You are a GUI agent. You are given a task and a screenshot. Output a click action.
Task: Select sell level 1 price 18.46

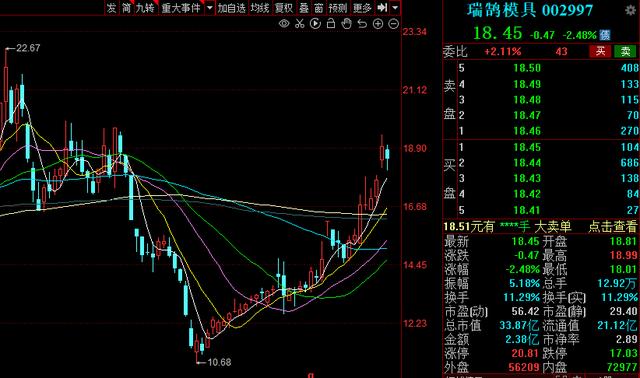(527, 131)
